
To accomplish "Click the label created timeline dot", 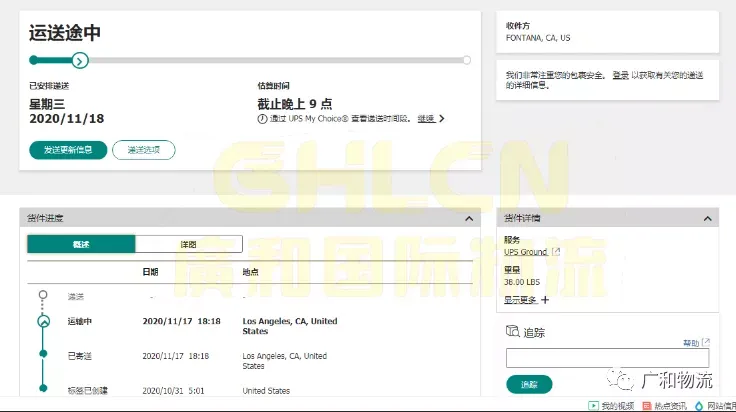I will [43, 388].
